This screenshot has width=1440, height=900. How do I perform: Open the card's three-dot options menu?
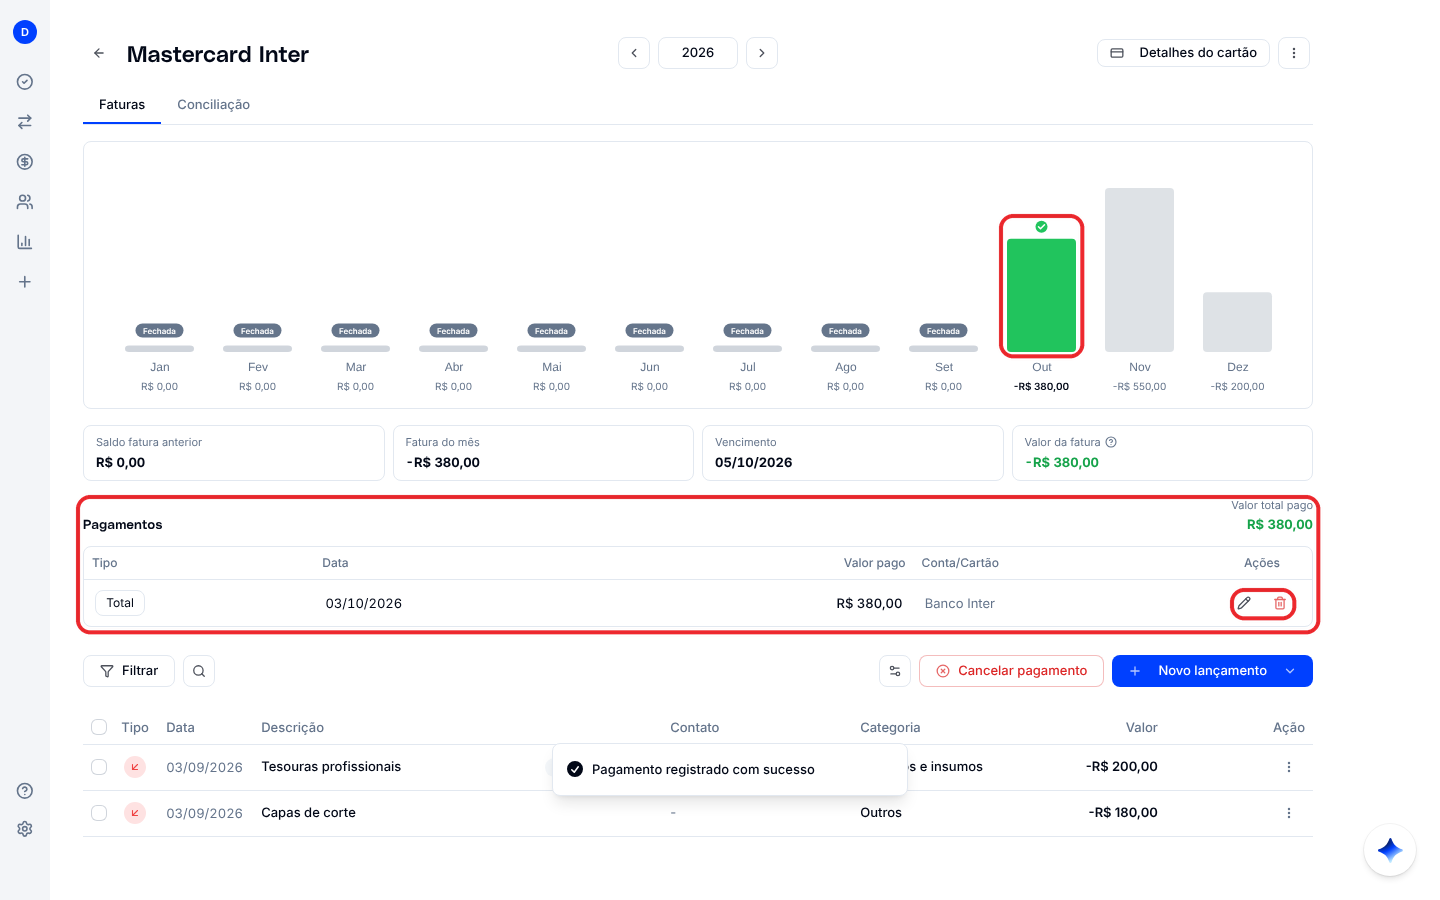coord(1294,53)
